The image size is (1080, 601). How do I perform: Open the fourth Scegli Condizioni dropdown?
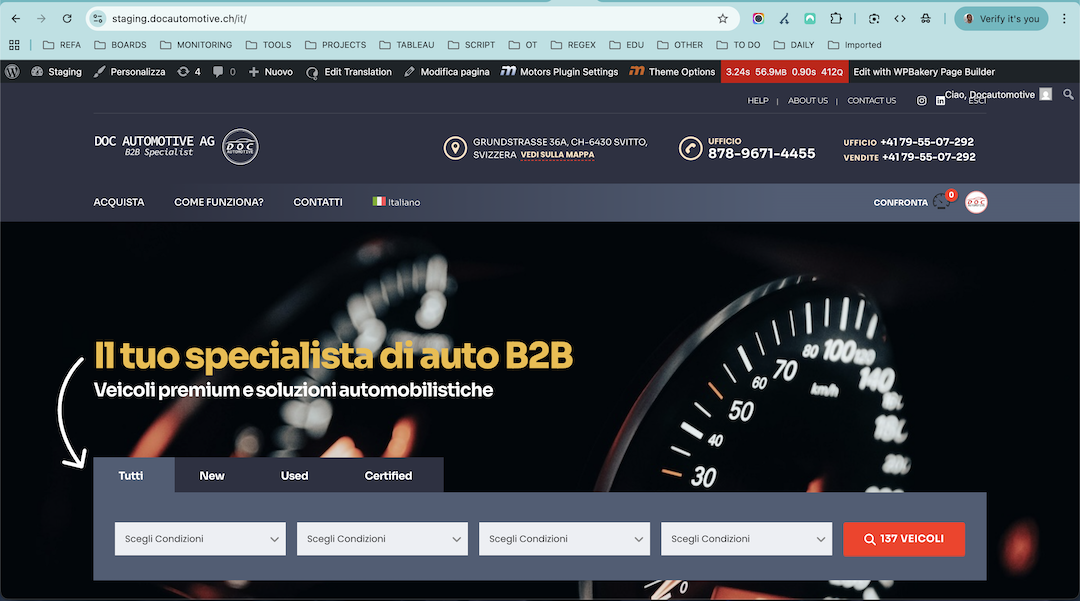click(747, 539)
